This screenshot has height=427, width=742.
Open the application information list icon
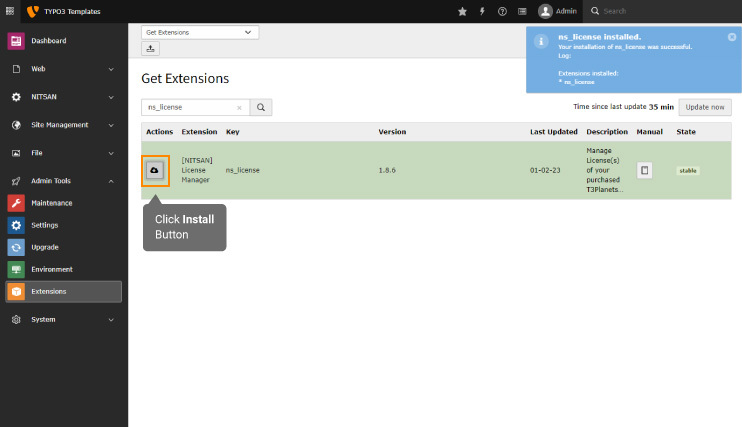521,11
